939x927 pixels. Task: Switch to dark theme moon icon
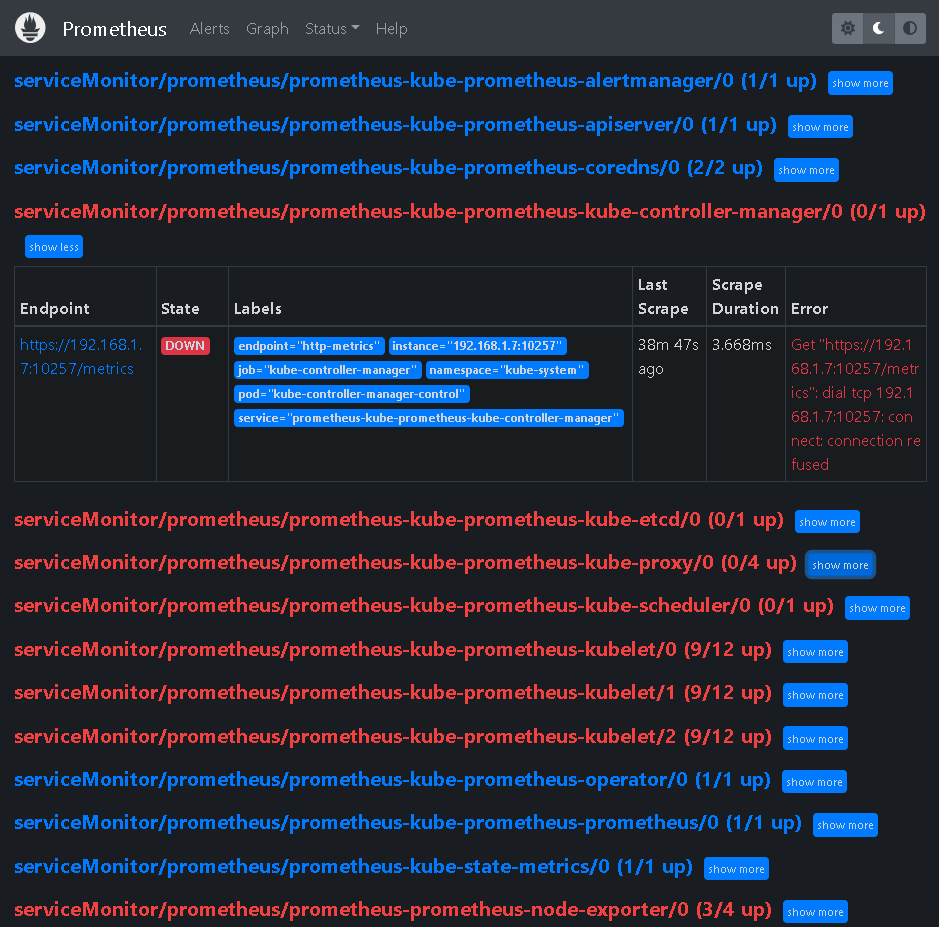pyautogui.click(x=879, y=28)
